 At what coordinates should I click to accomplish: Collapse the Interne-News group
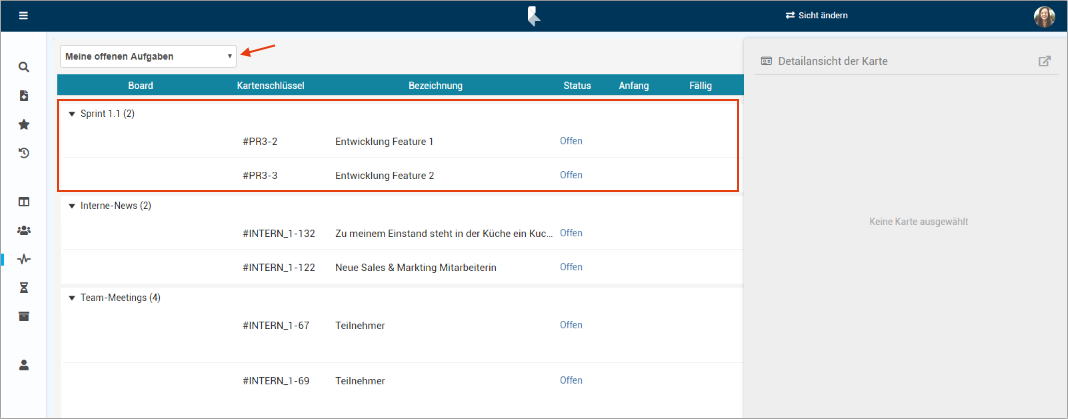pyautogui.click(x=72, y=206)
